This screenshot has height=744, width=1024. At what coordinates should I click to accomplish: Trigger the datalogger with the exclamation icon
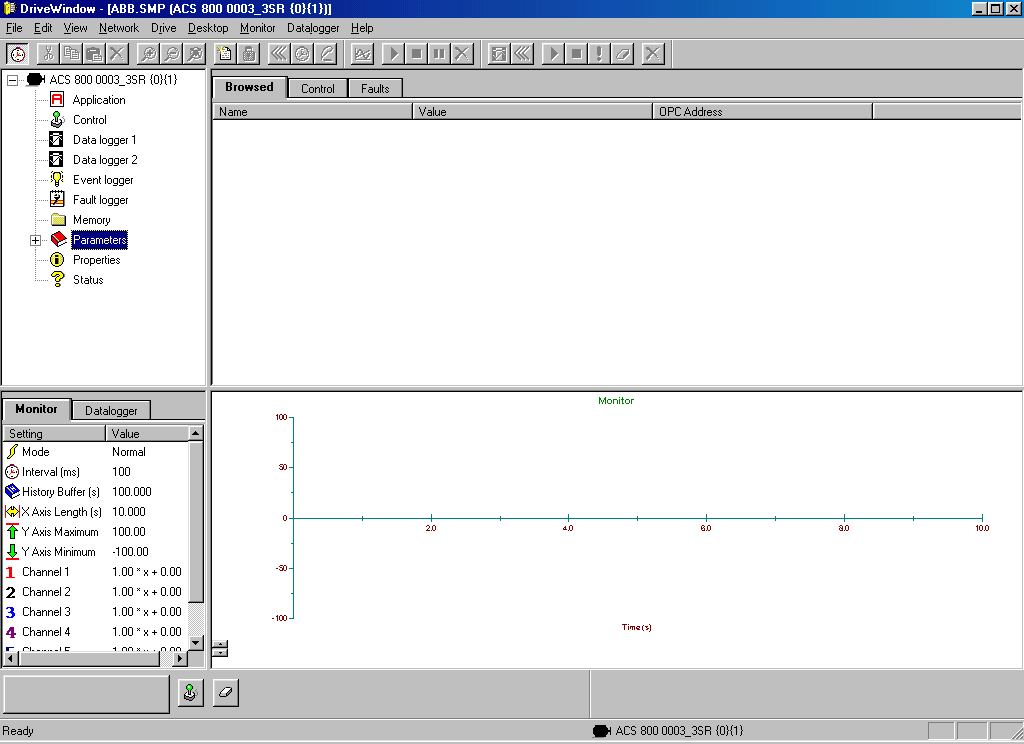(x=599, y=54)
